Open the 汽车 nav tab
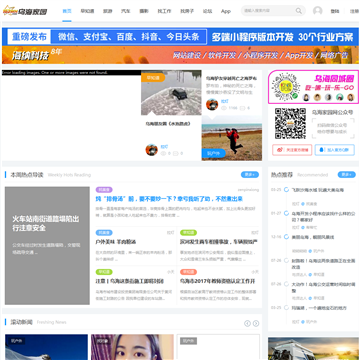 pos(126,11)
